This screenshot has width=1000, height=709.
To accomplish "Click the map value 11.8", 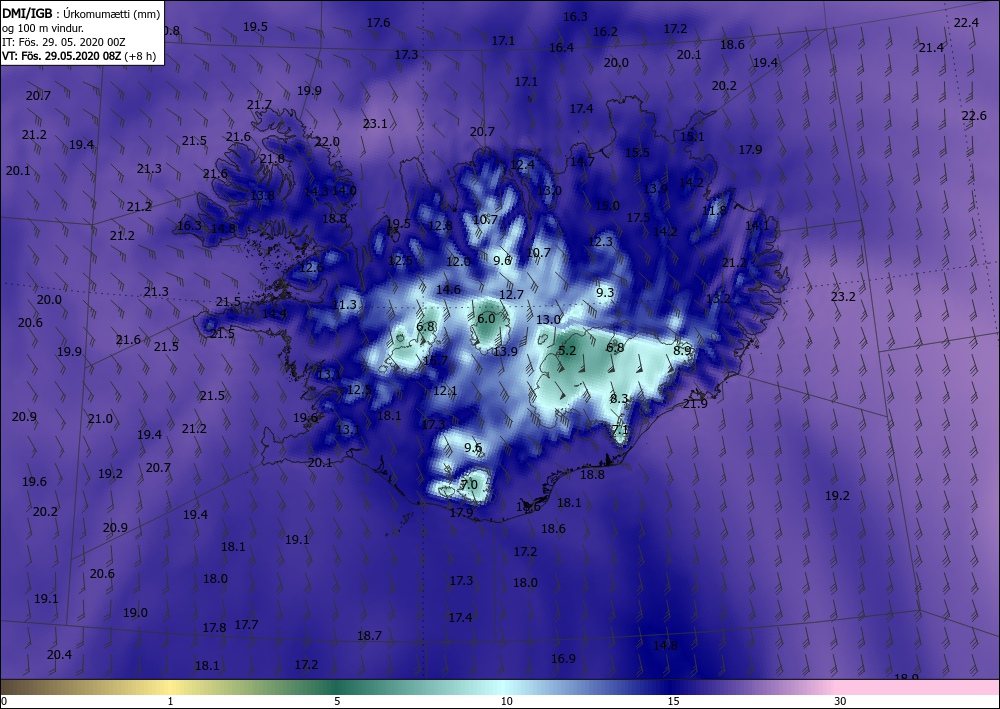I will point(714,210).
